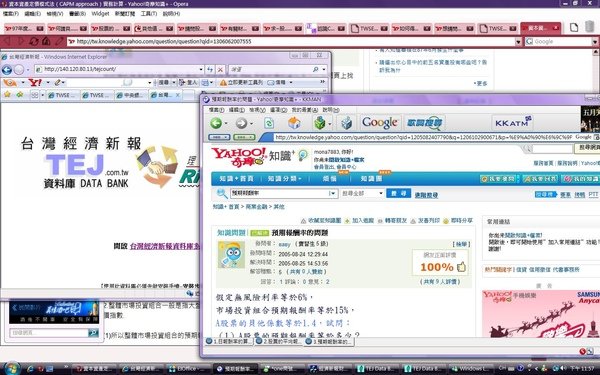Open the Opera address bar dropdown arrow
Image resolution: width=600 pixels, height=375 pixels.
[x=518, y=42]
